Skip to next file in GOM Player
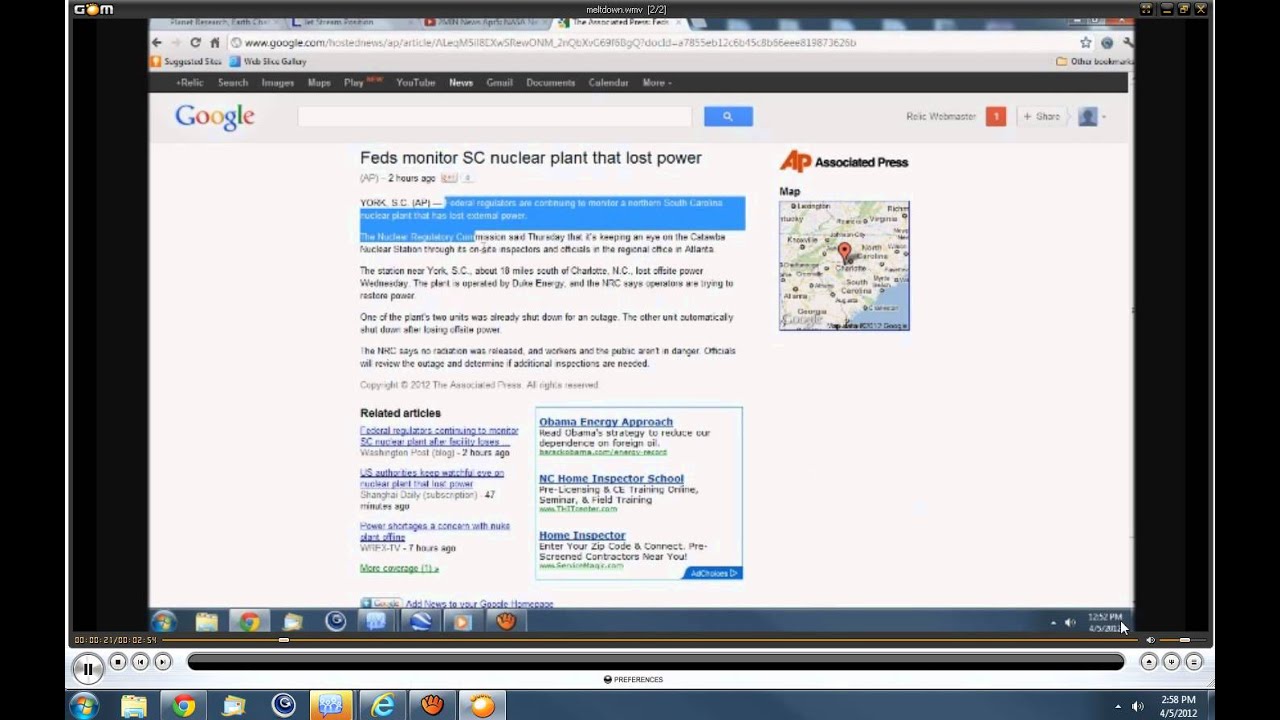 tap(162, 662)
